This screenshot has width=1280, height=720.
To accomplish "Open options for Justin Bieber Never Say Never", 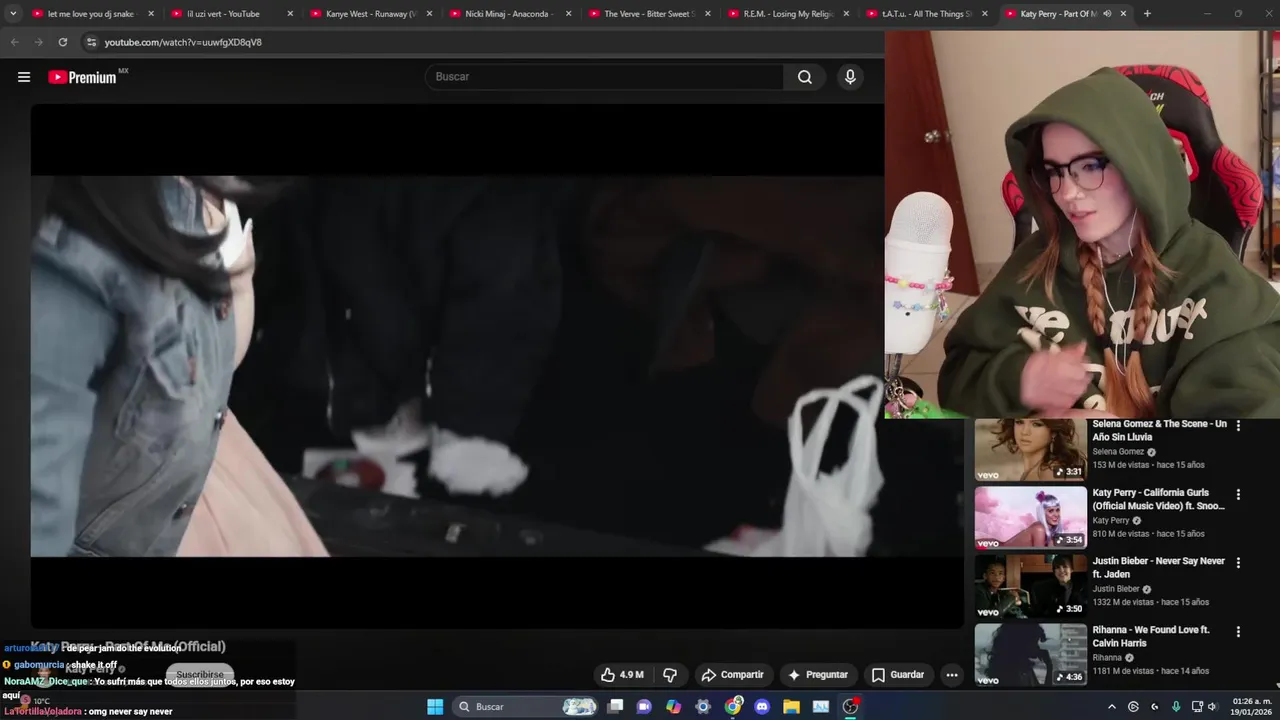I will click(1238, 563).
